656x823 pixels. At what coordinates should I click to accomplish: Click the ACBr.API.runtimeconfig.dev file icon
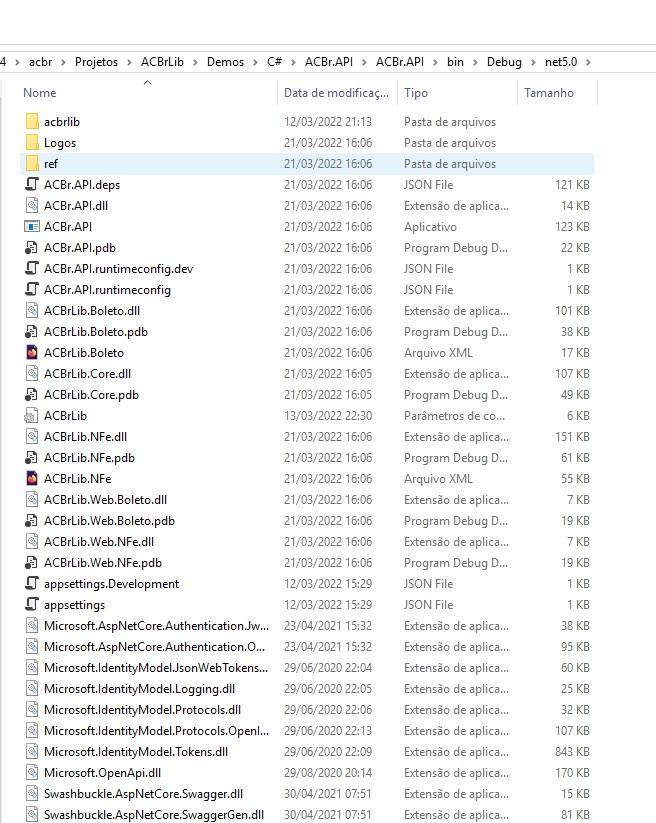[32, 269]
